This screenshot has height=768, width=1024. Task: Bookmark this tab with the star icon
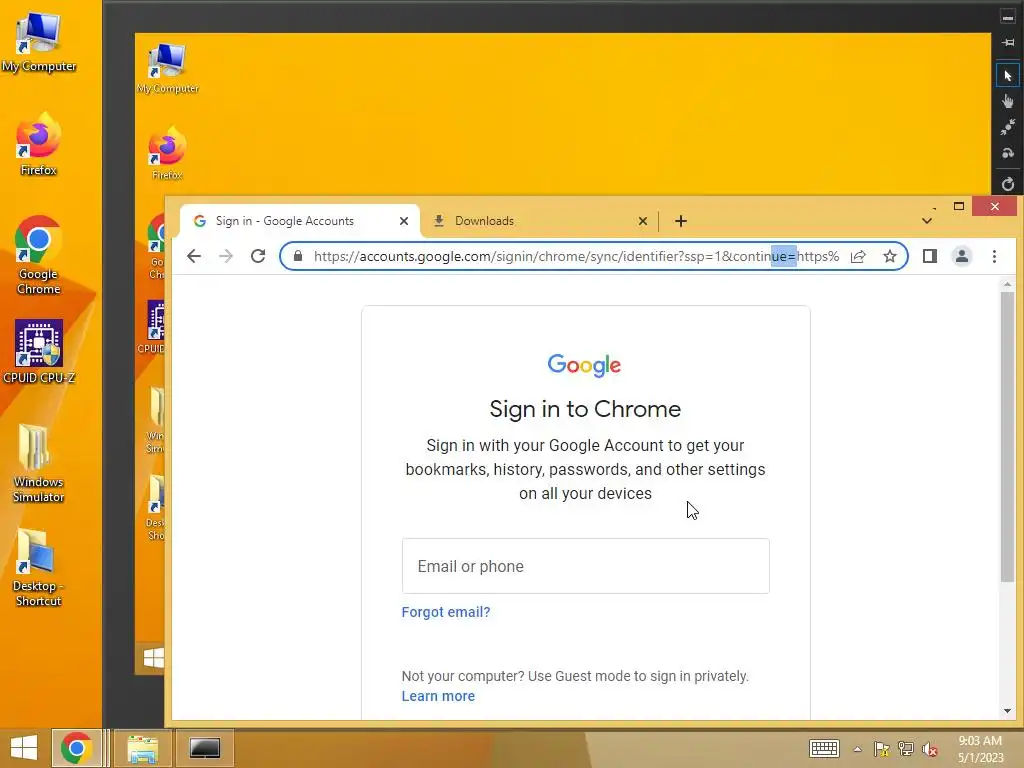point(889,256)
